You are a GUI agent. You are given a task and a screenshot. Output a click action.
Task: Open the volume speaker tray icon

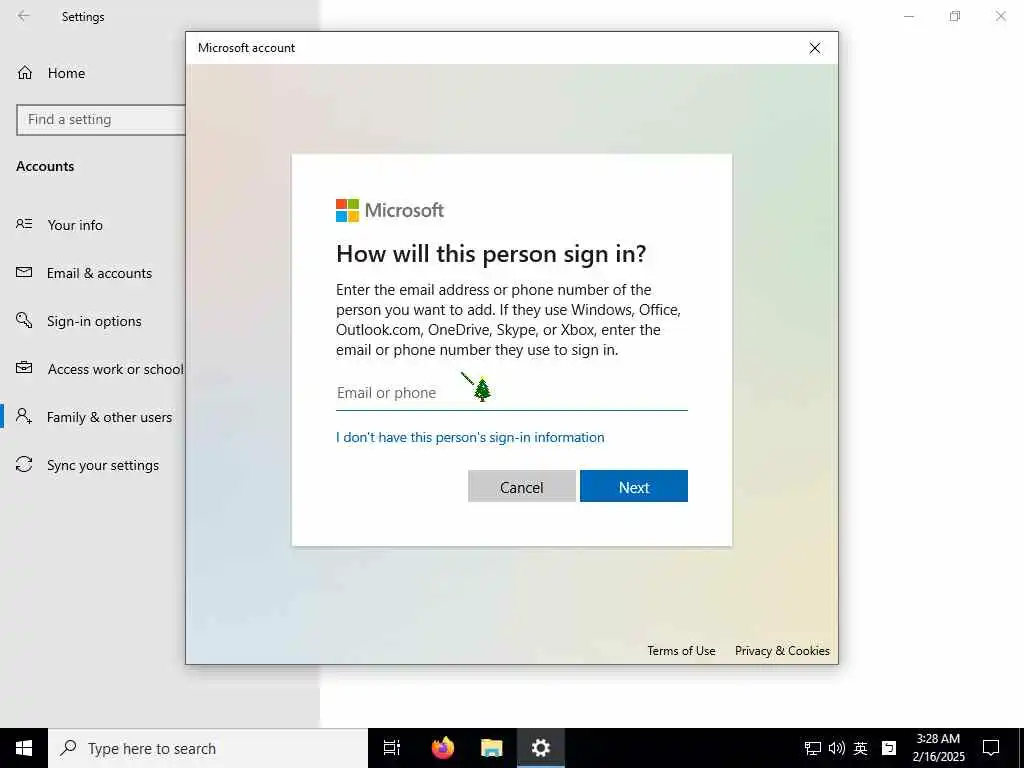pyautogui.click(x=837, y=748)
